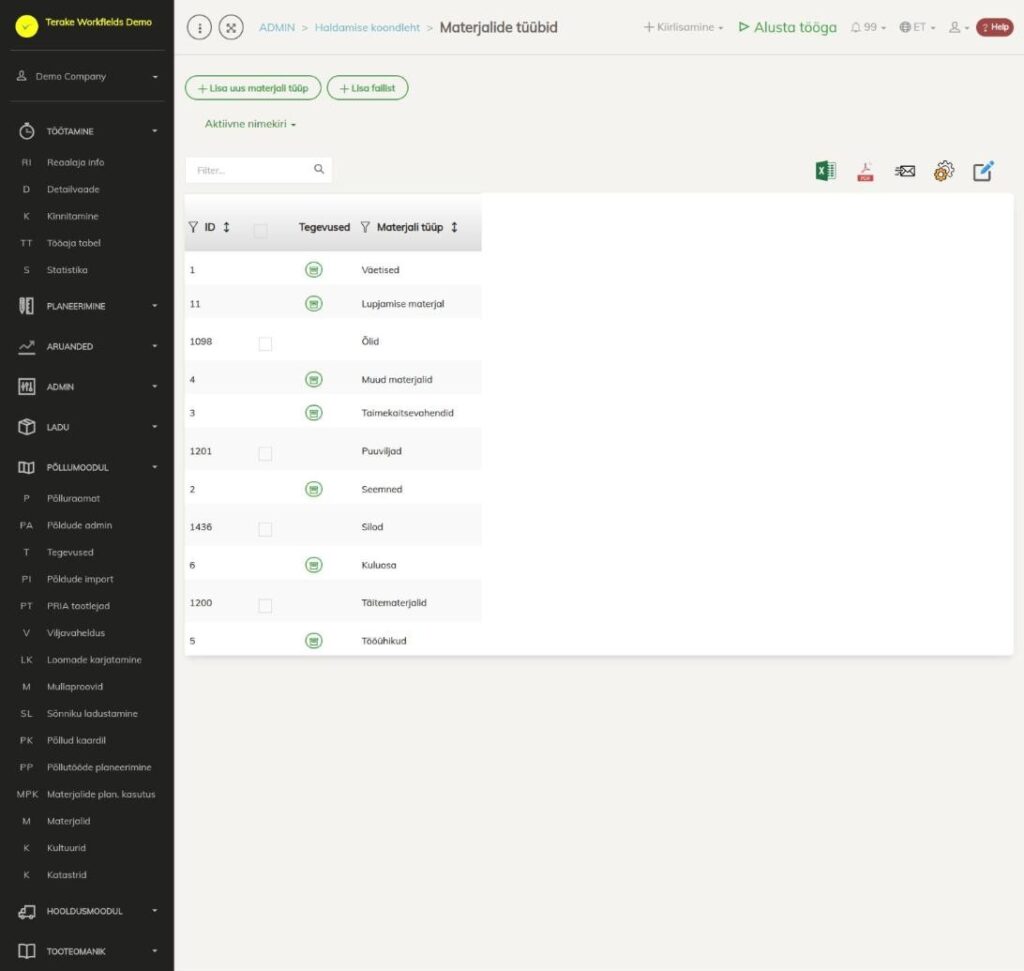Tick the checkbox for Õlid row
Screen dimensions: 1024x971
(x=265, y=343)
